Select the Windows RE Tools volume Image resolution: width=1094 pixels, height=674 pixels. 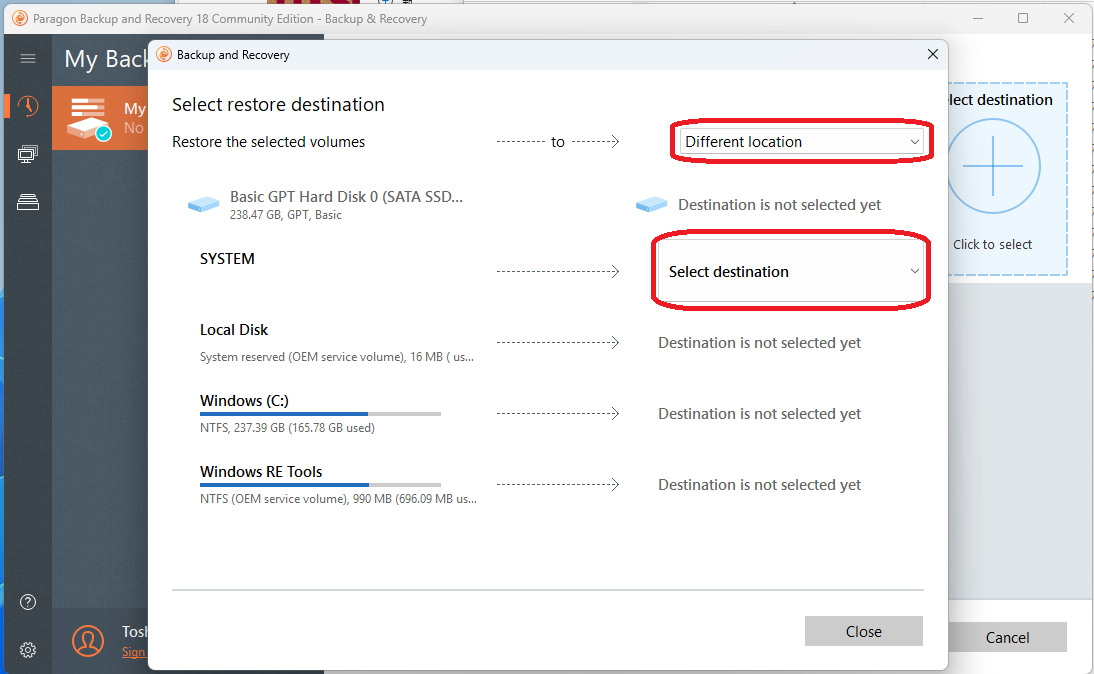click(x=261, y=472)
